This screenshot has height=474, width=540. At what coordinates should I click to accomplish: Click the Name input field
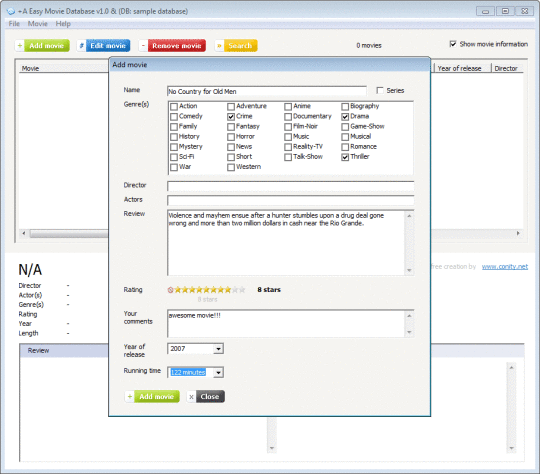click(267, 91)
